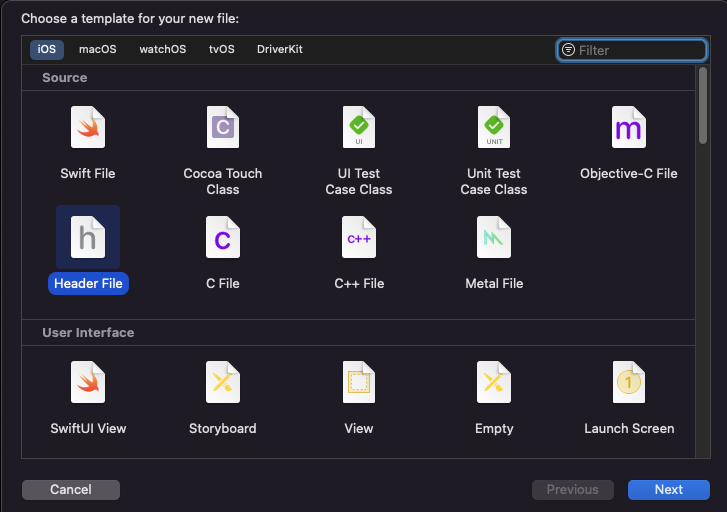This screenshot has width=727, height=512.
Task: Select the Header File template icon
Action: [88, 237]
